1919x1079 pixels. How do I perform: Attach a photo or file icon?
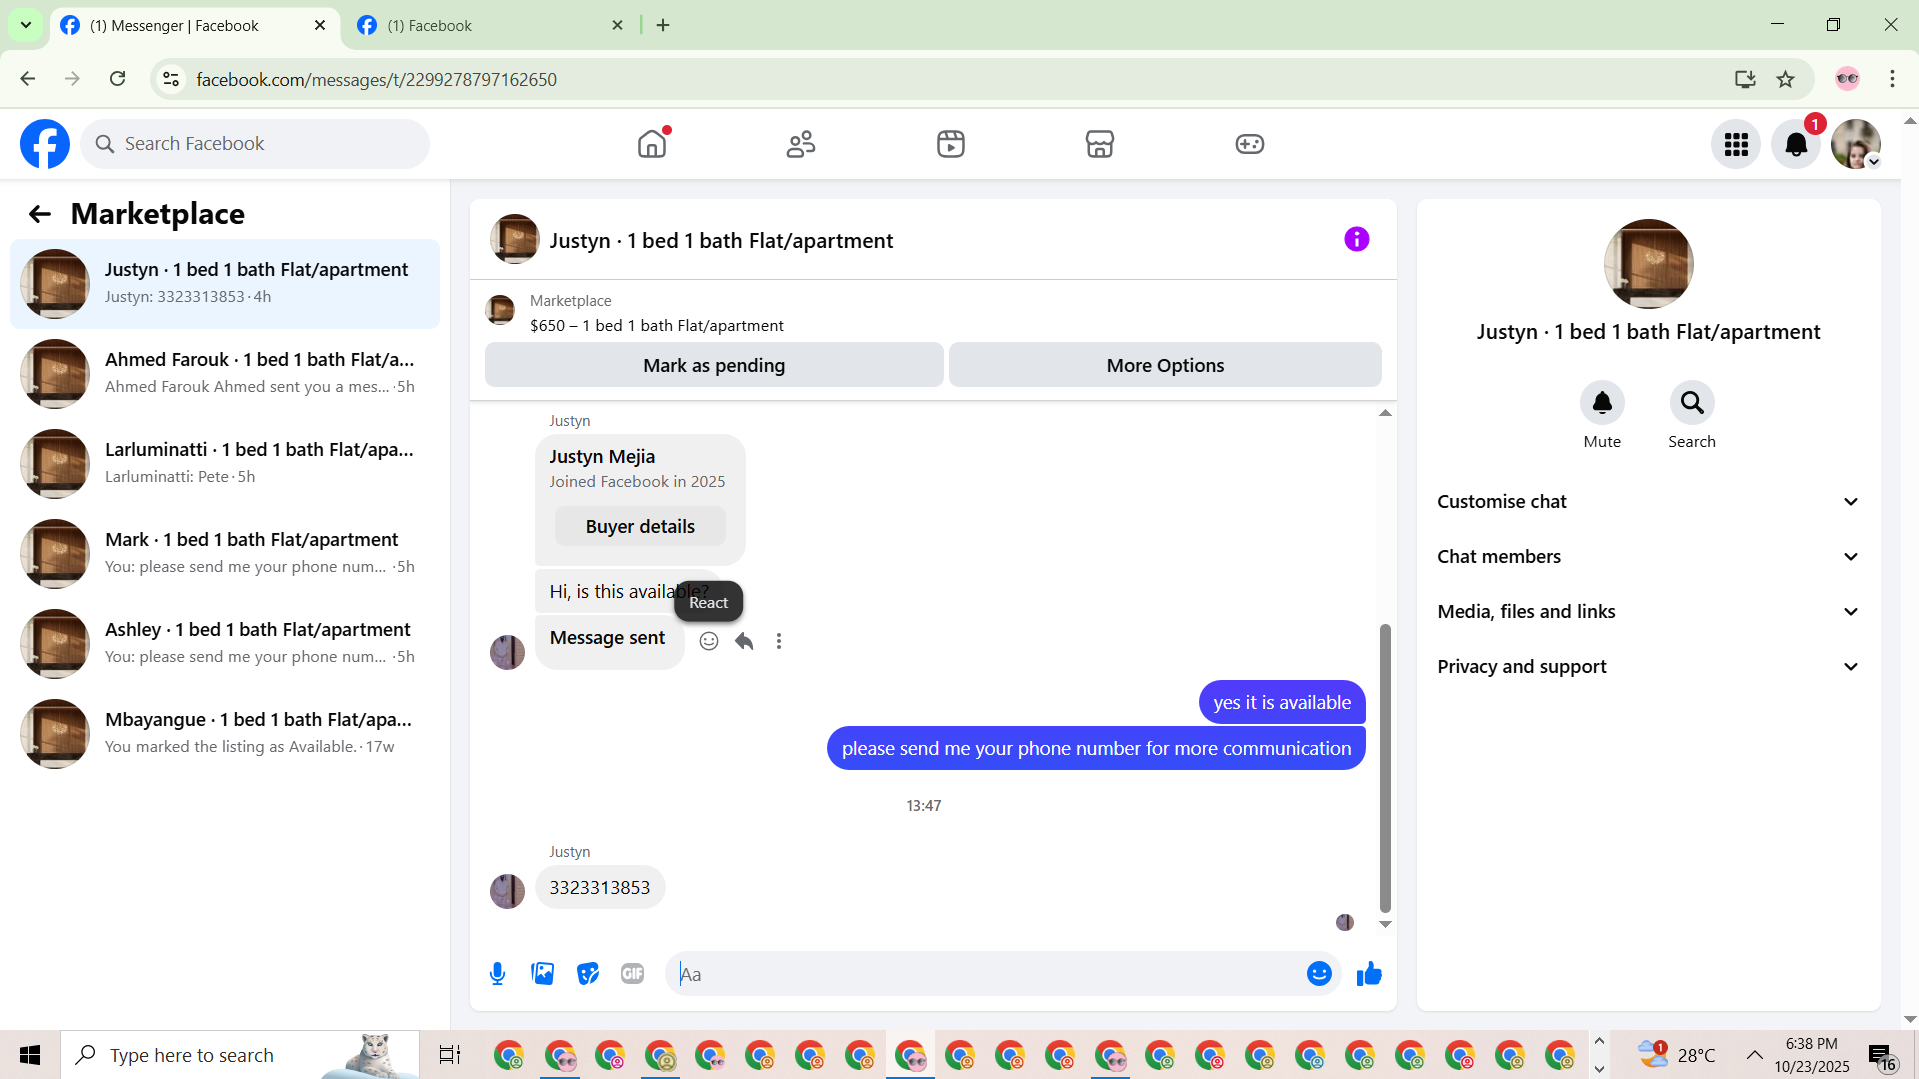(543, 974)
